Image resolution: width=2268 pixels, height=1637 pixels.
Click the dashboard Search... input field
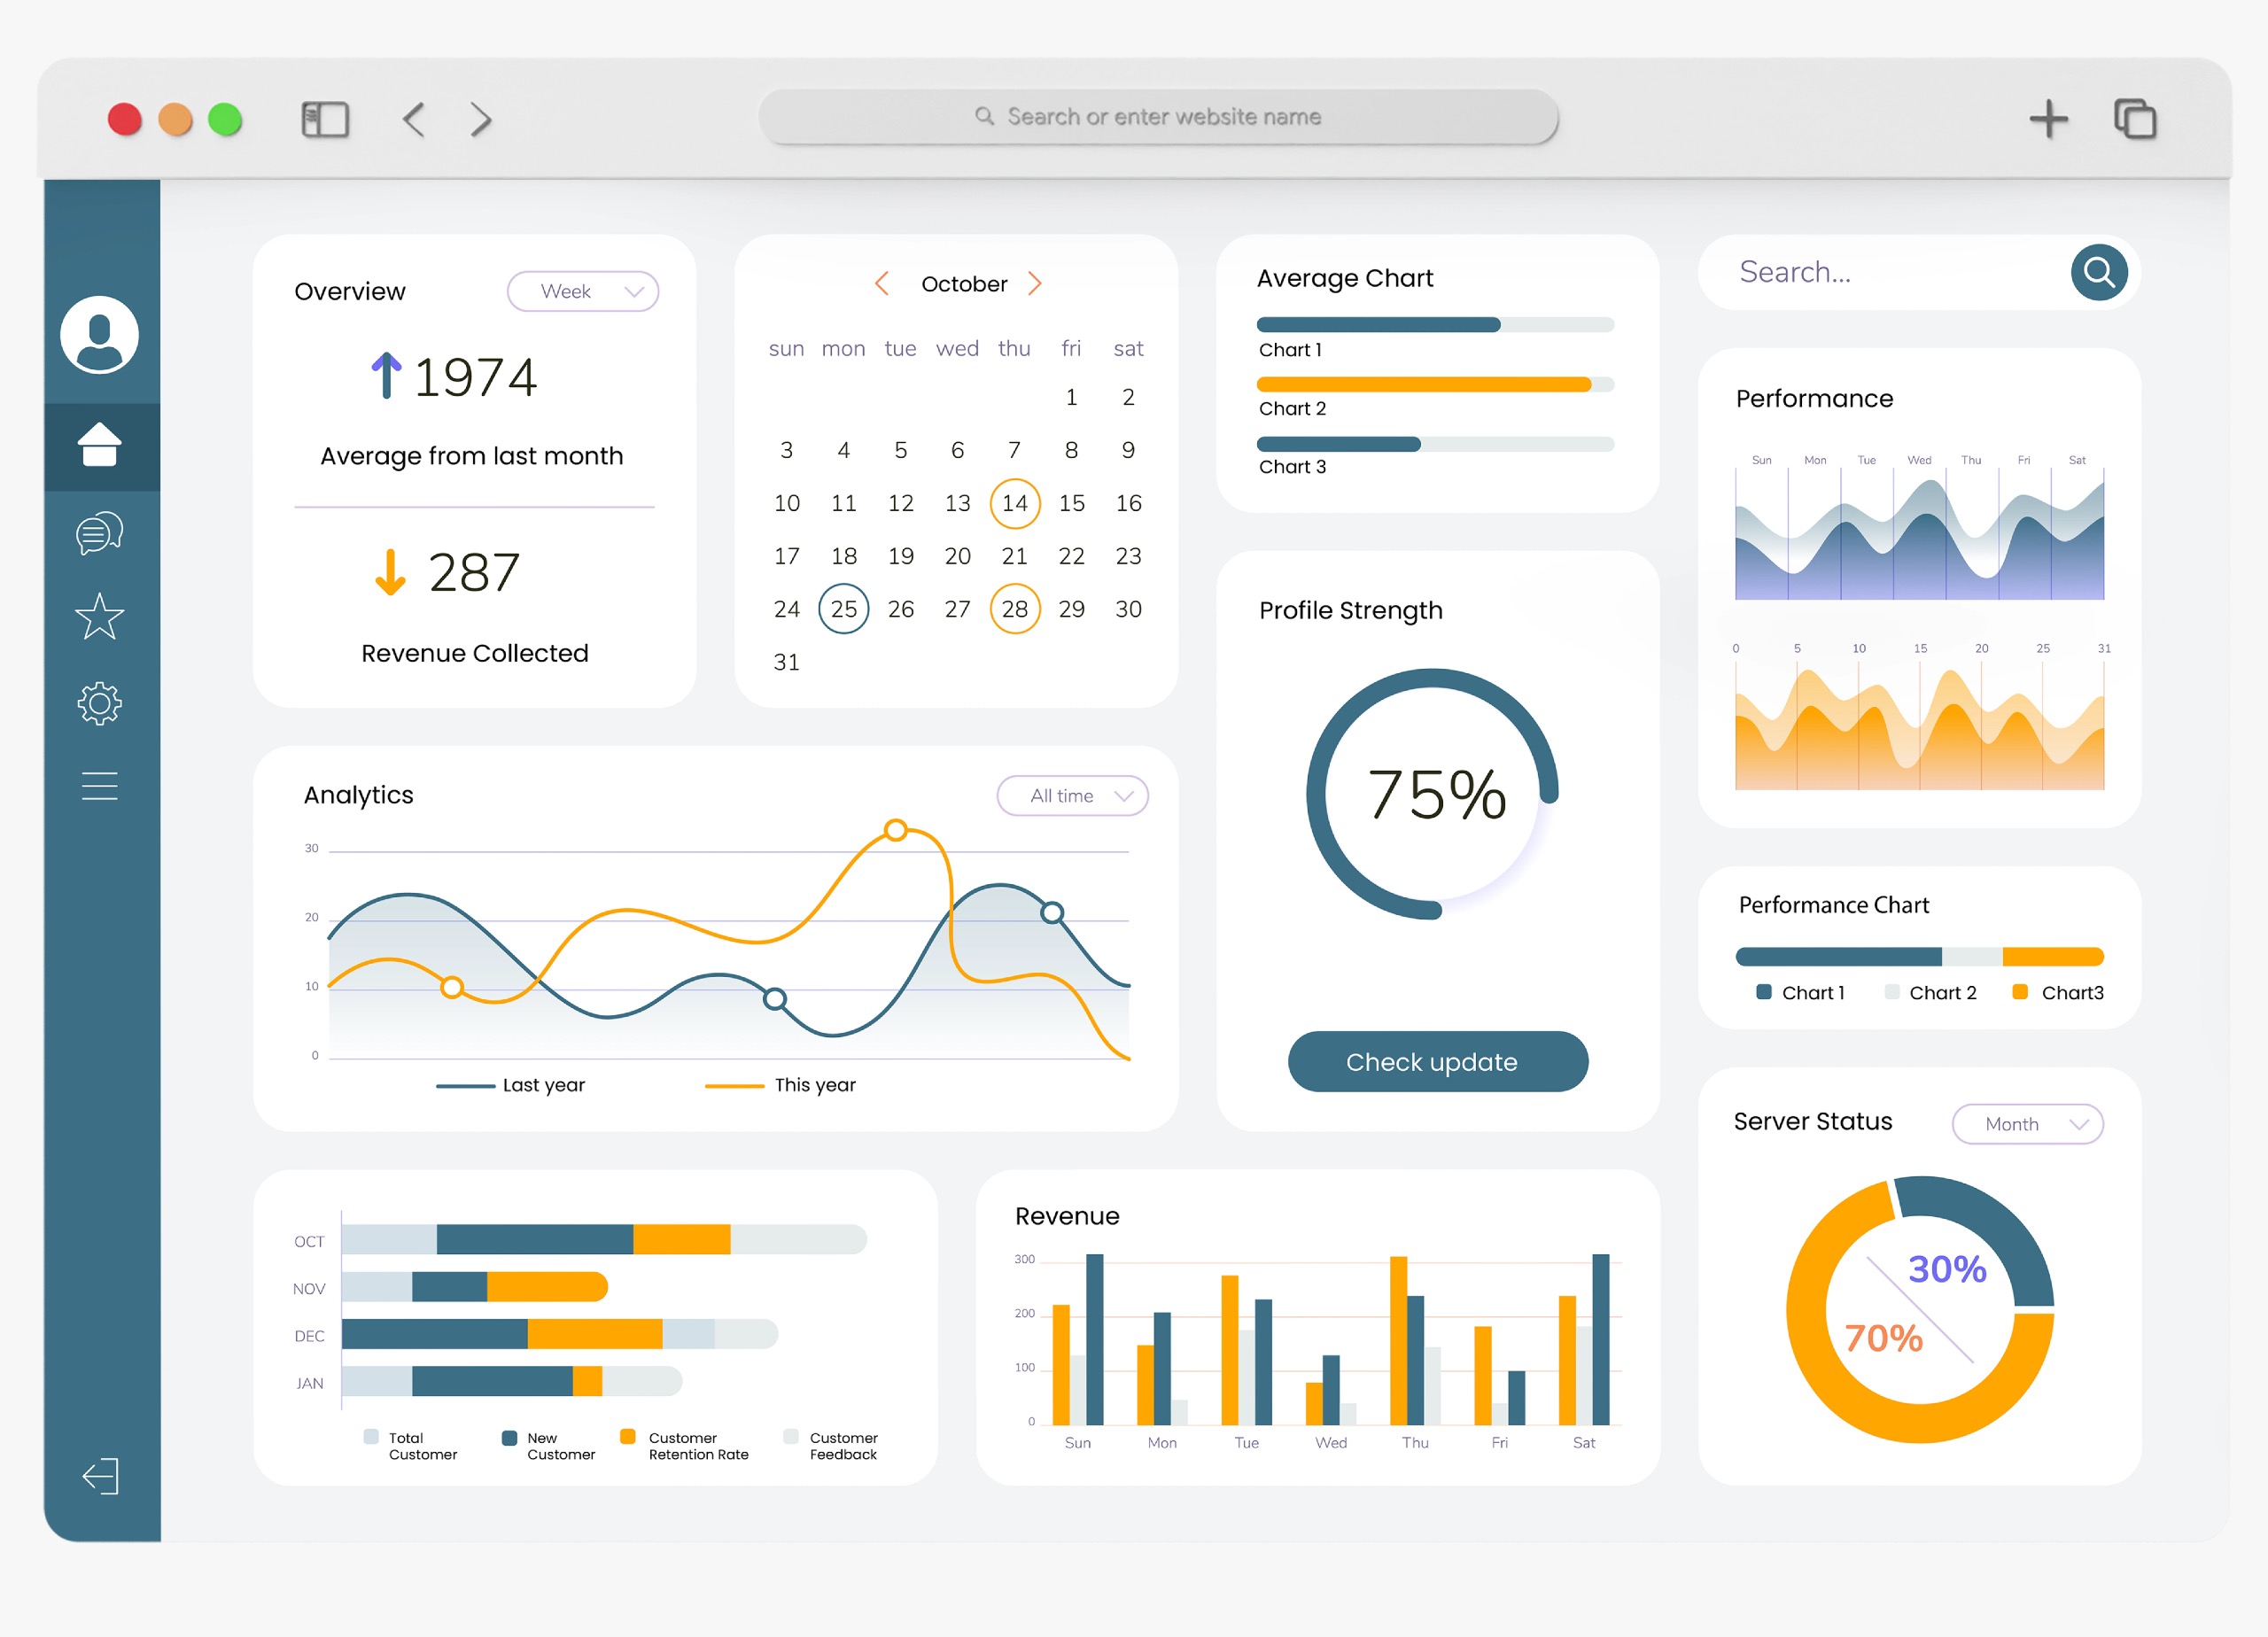point(1884,272)
